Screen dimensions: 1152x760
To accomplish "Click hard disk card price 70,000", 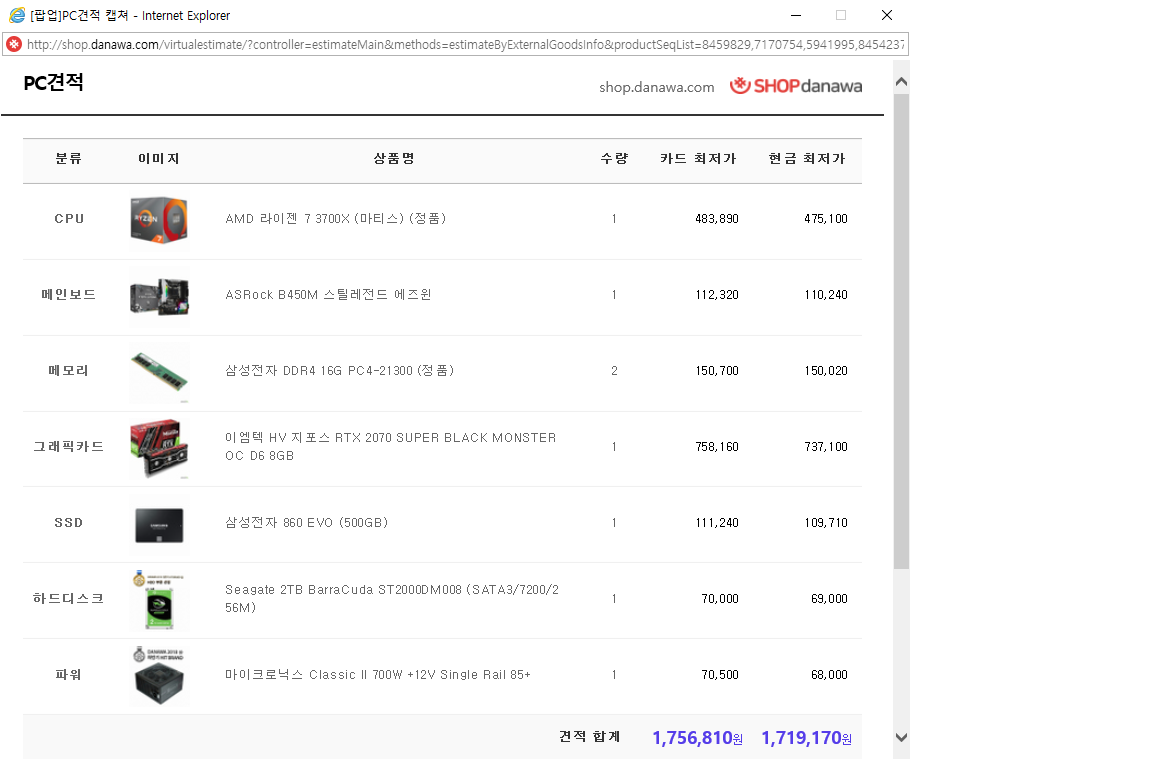I will (720, 599).
